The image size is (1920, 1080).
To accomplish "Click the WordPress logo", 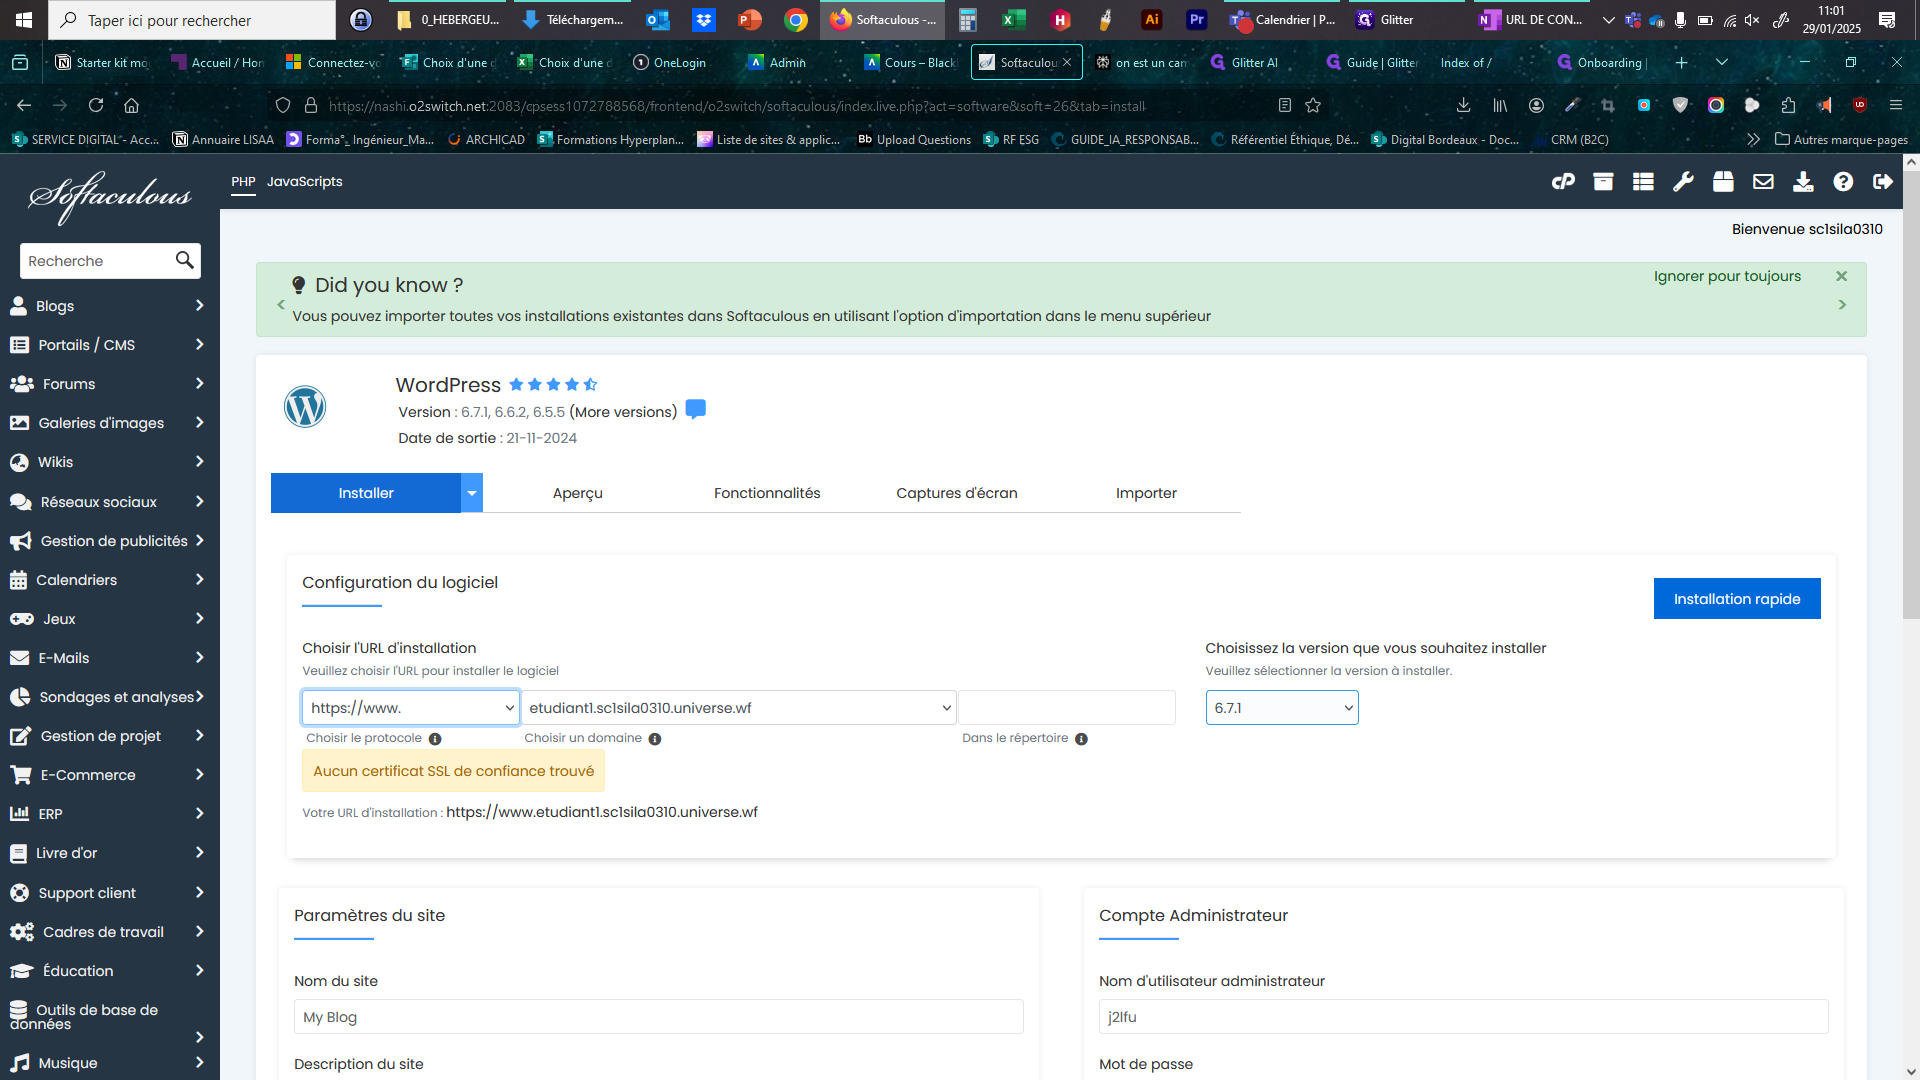I will 305,407.
